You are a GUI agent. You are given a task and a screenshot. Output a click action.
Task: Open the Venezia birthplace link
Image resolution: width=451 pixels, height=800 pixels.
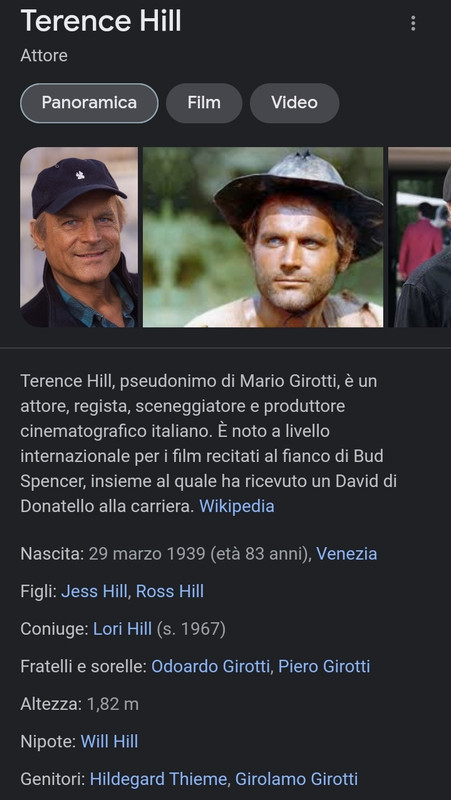[347, 554]
